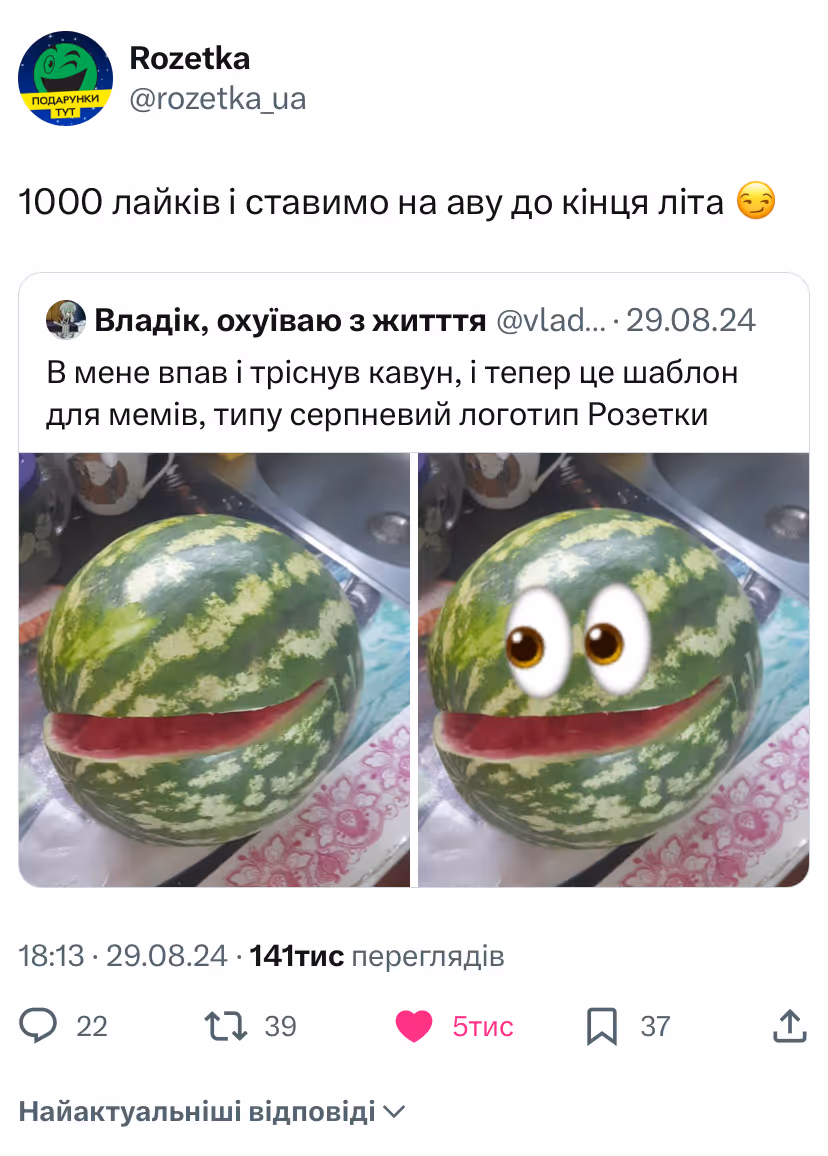View the 141тис переглядів count
828x1156 pixels.
[377, 956]
